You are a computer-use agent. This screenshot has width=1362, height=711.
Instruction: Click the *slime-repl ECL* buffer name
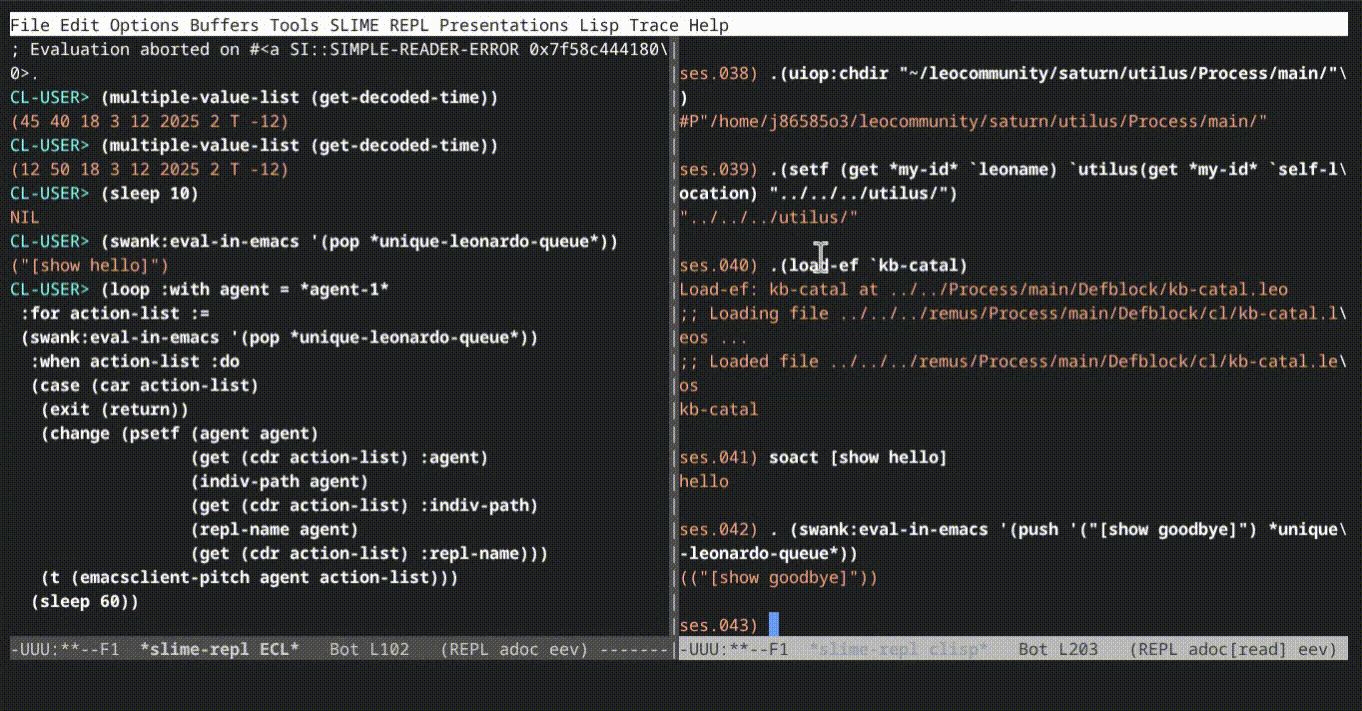pyautogui.click(x=219, y=649)
